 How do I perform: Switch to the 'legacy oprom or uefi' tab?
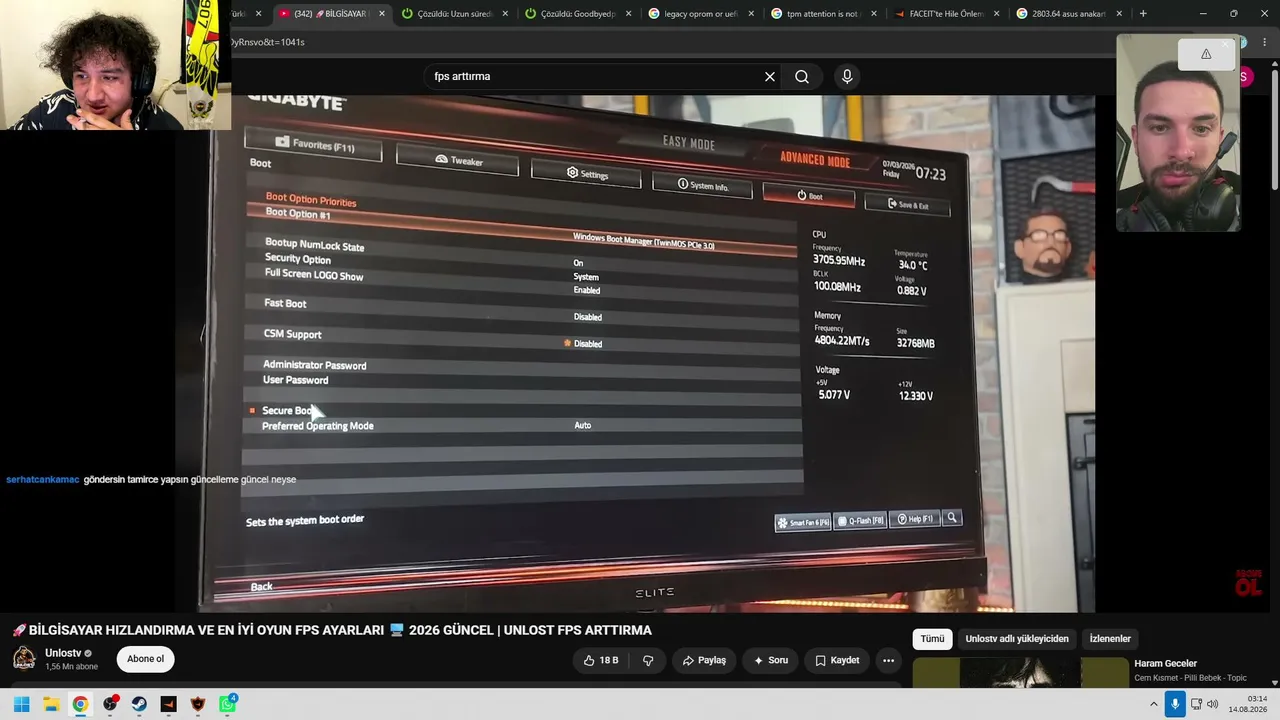click(x=702, y=14)
